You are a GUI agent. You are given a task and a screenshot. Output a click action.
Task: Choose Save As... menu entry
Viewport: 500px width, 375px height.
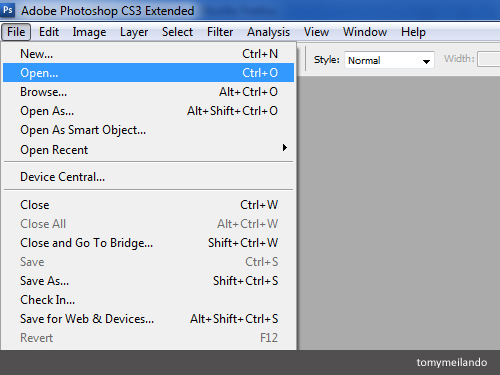148,281
